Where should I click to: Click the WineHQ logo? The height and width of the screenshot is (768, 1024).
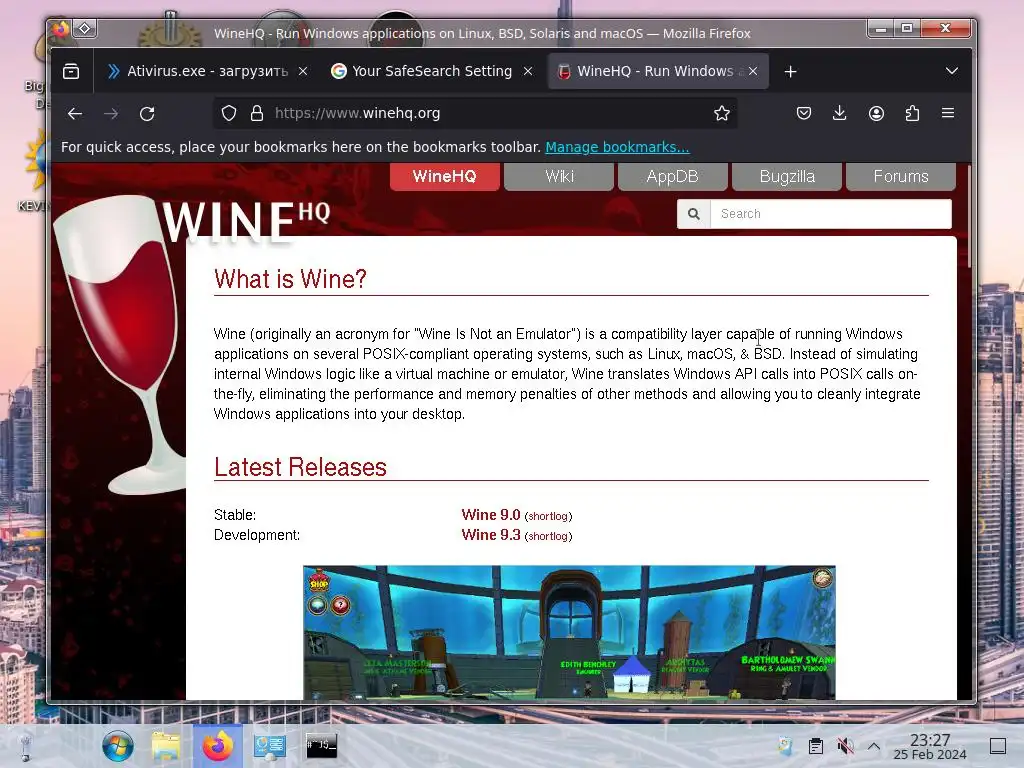pyautogui.click(x=246, y=221)
